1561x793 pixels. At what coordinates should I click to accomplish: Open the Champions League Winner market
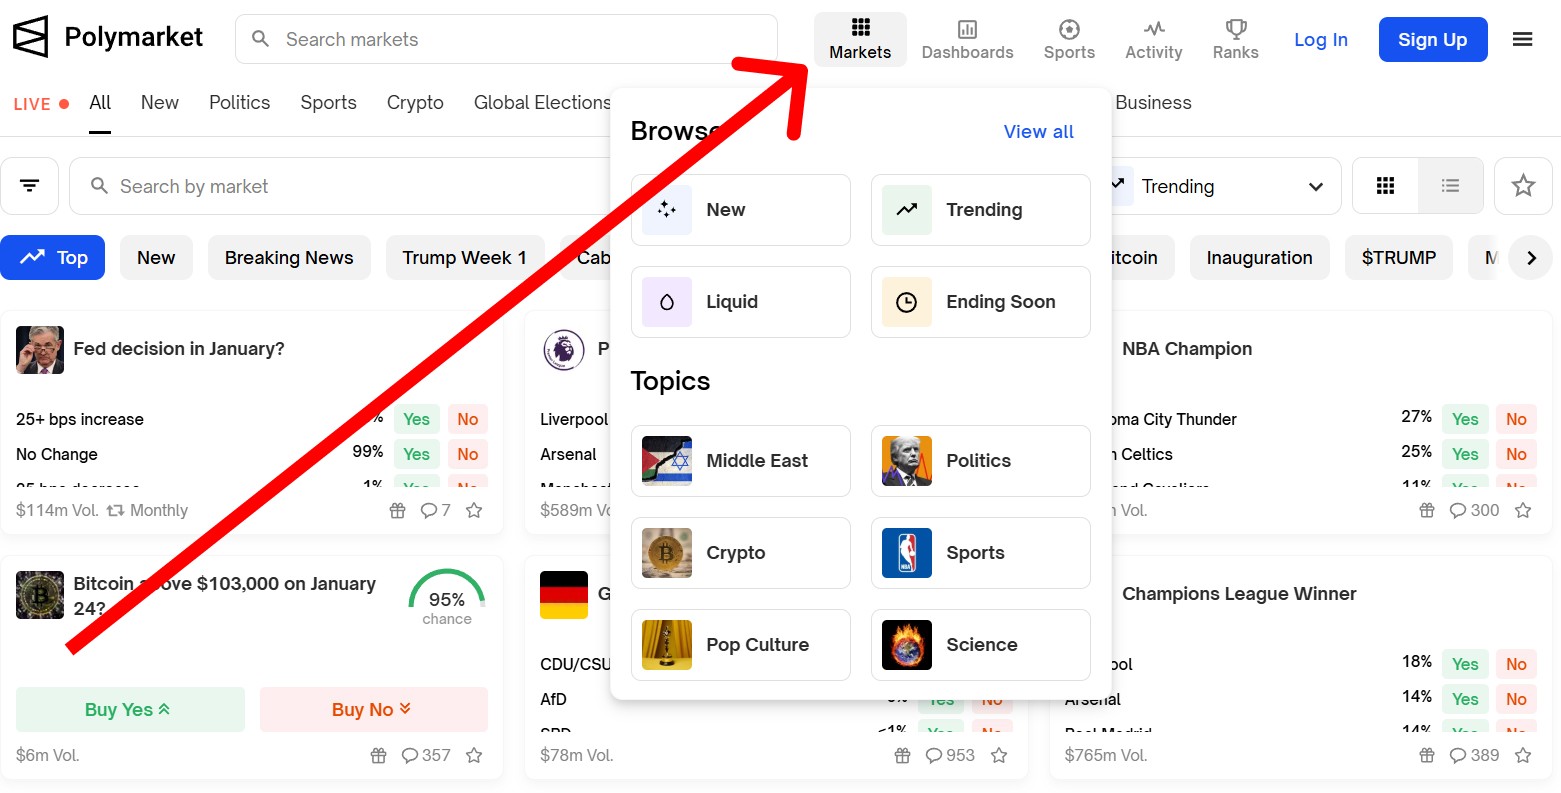click(1239, 594)
